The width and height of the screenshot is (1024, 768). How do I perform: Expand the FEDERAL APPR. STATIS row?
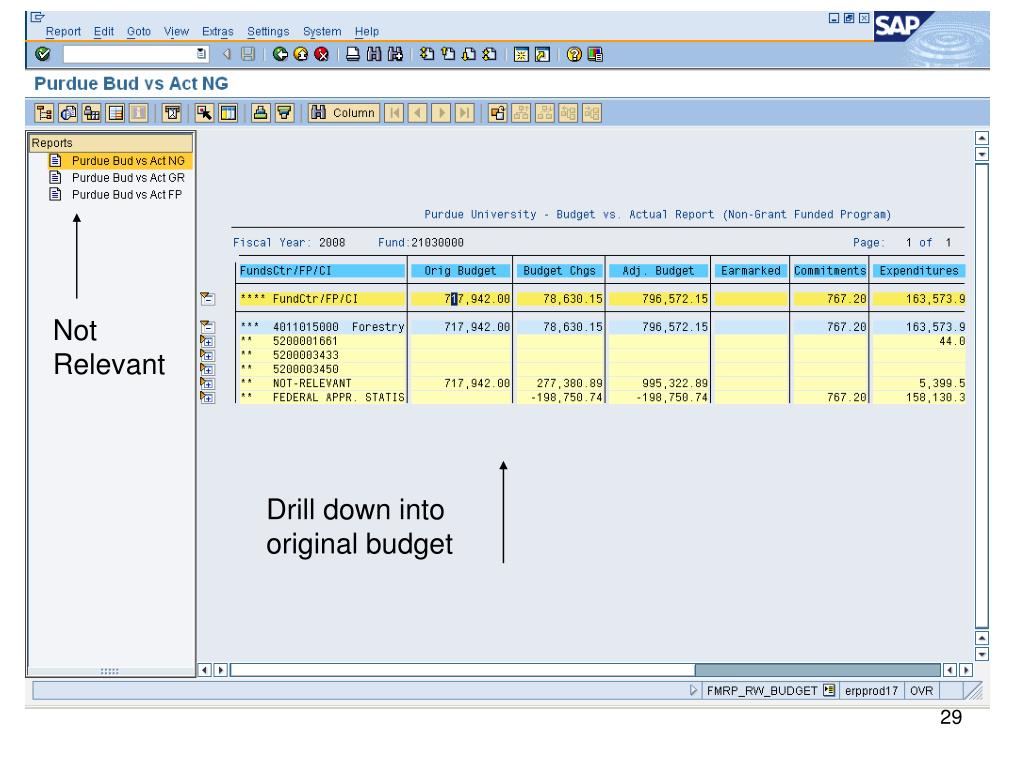208,397
